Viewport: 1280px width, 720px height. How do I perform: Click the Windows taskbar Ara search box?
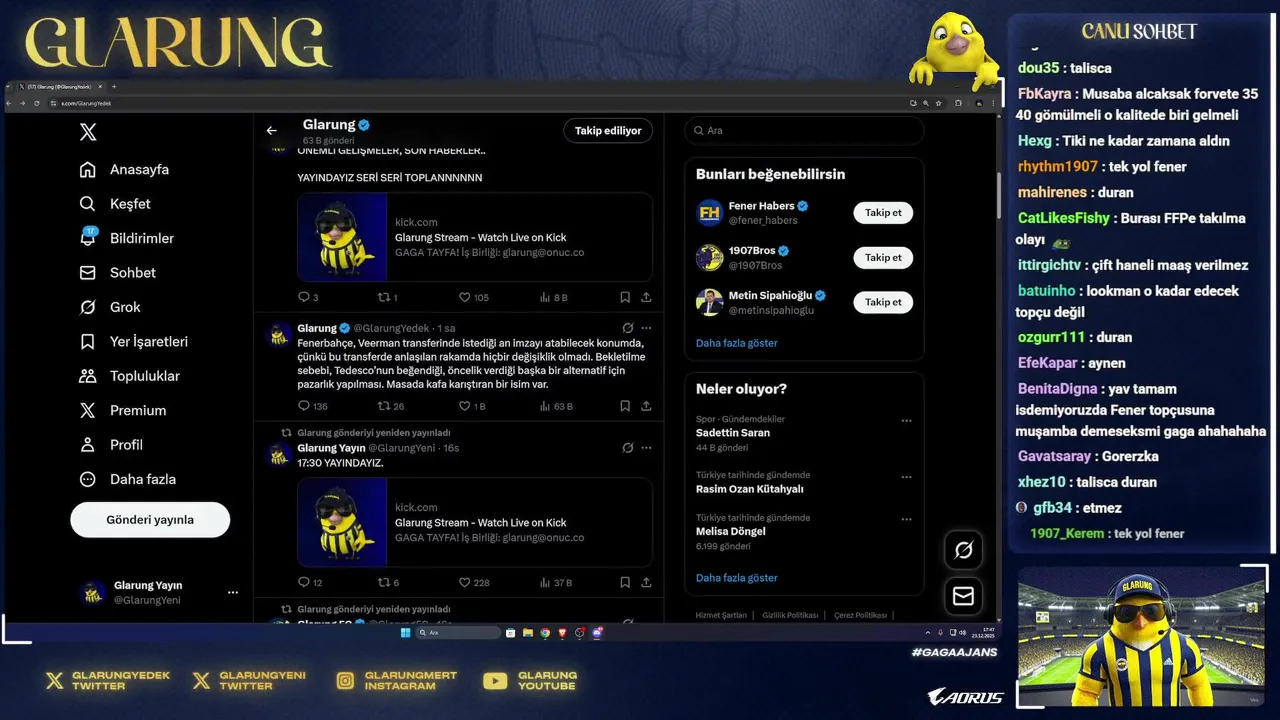pos(458,633)
